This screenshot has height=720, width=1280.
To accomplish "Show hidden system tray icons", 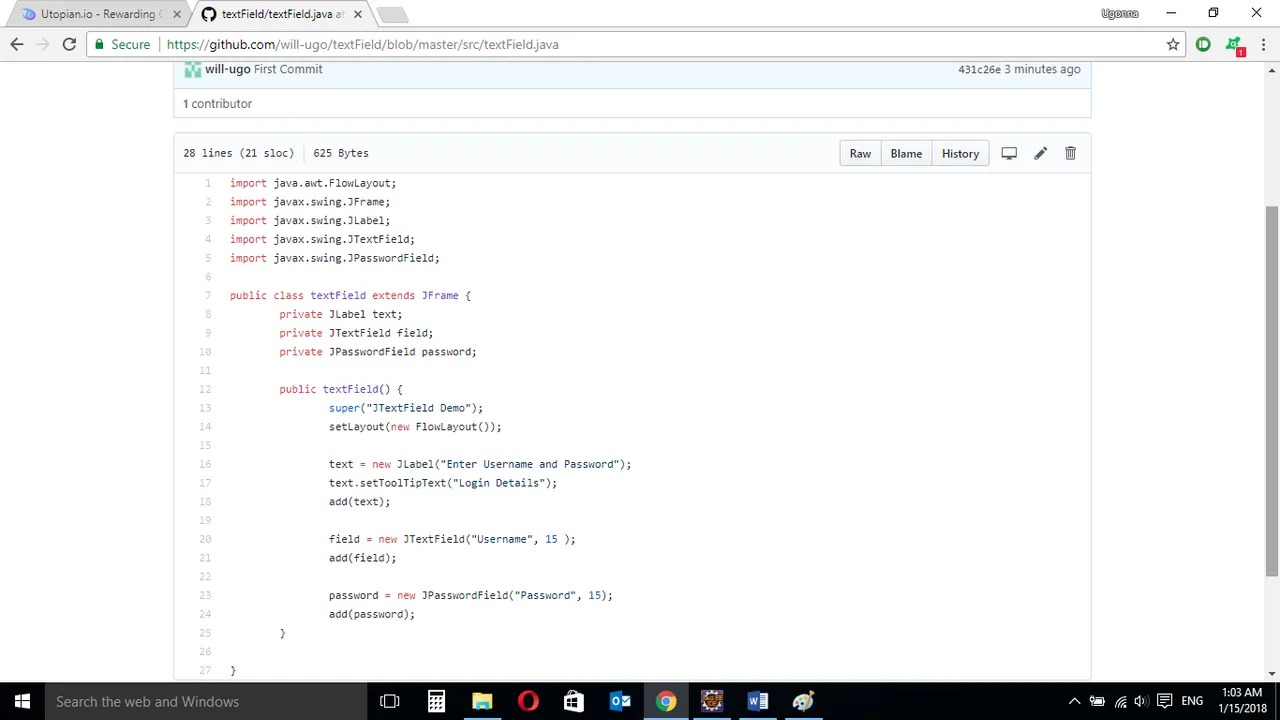I will [1074, 701].
